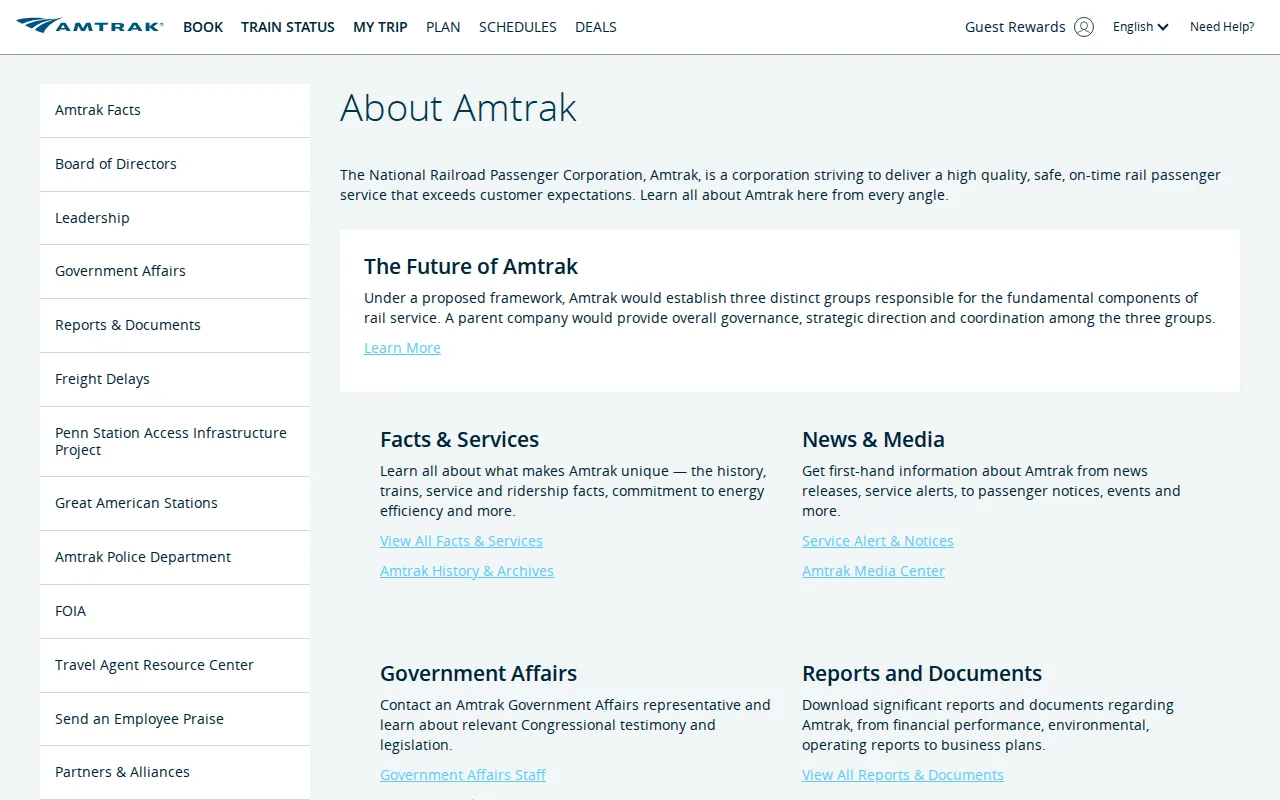1280x800 pixels.
Task: Click the News & Media heading
Action: 873,439
